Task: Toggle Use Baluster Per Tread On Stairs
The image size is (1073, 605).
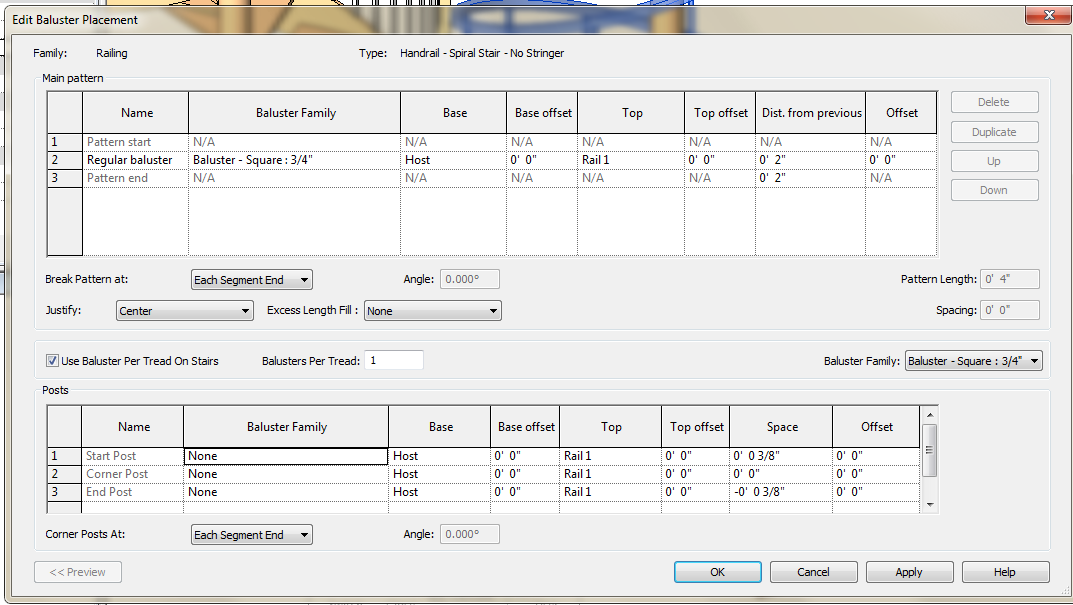Action: click(x=53, y=361)
